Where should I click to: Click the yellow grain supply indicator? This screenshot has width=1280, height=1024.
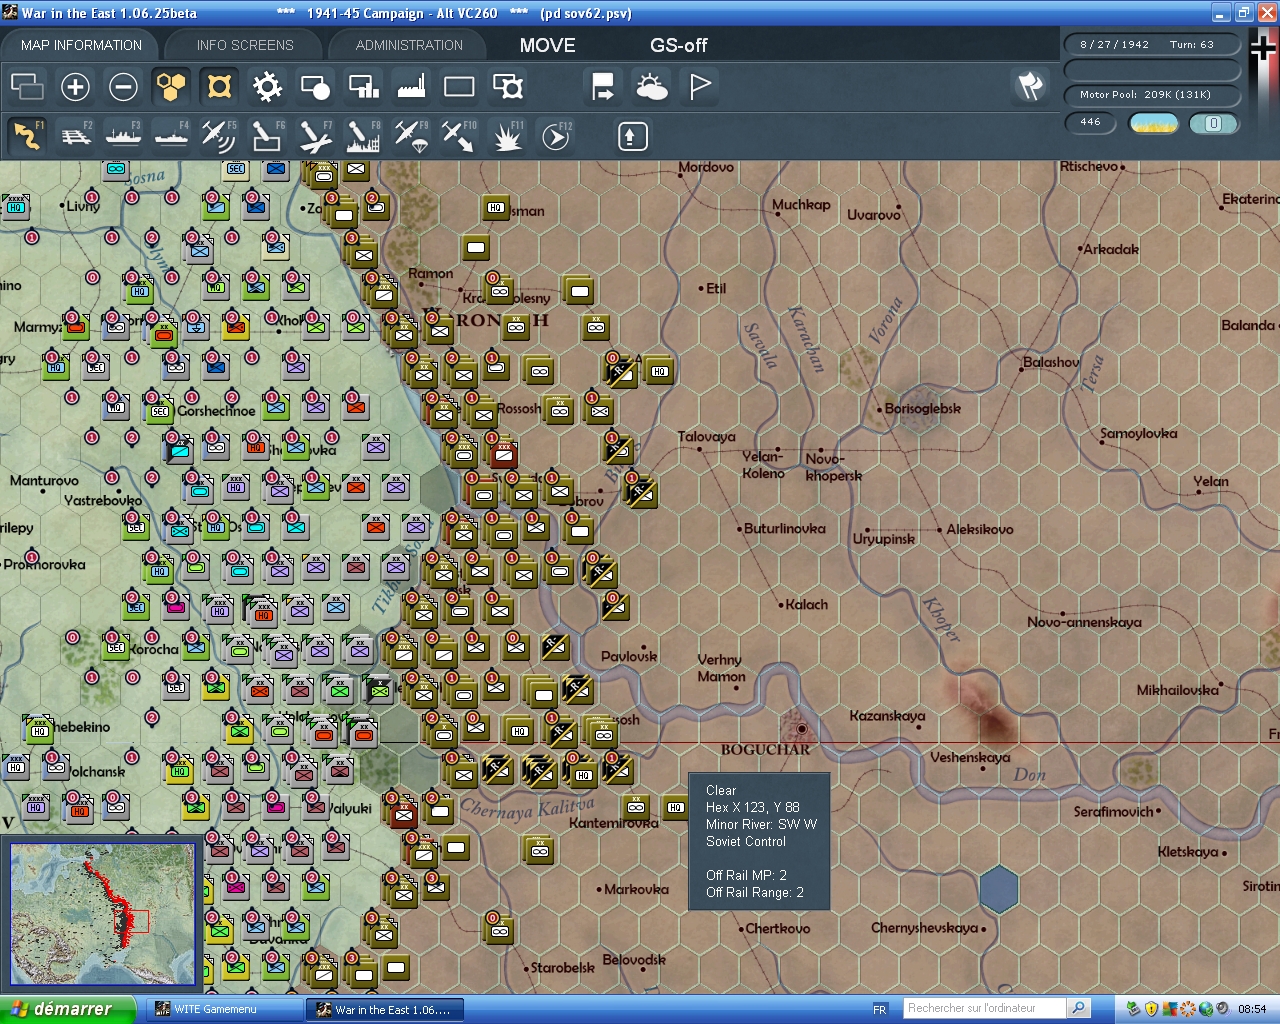point(1153,122)
